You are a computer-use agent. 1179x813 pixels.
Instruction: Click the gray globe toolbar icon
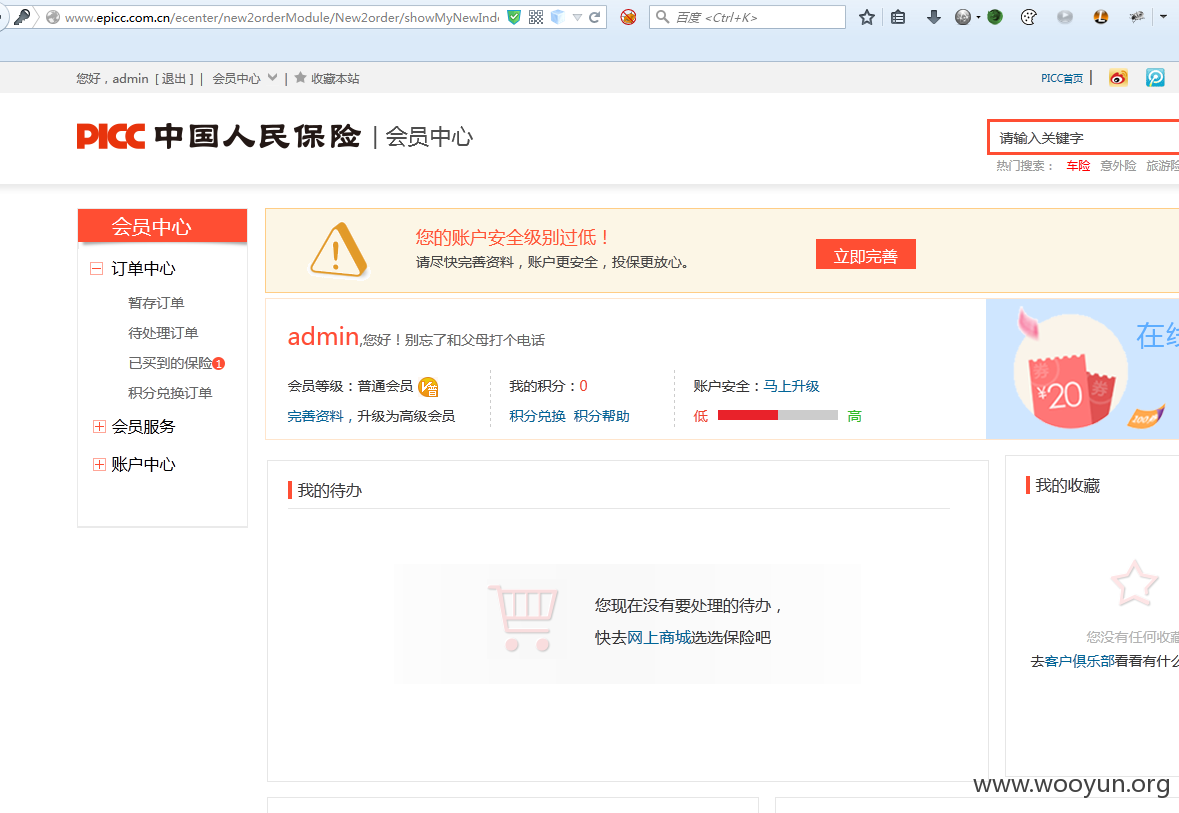pyautogui.click(x=962, y=17)
